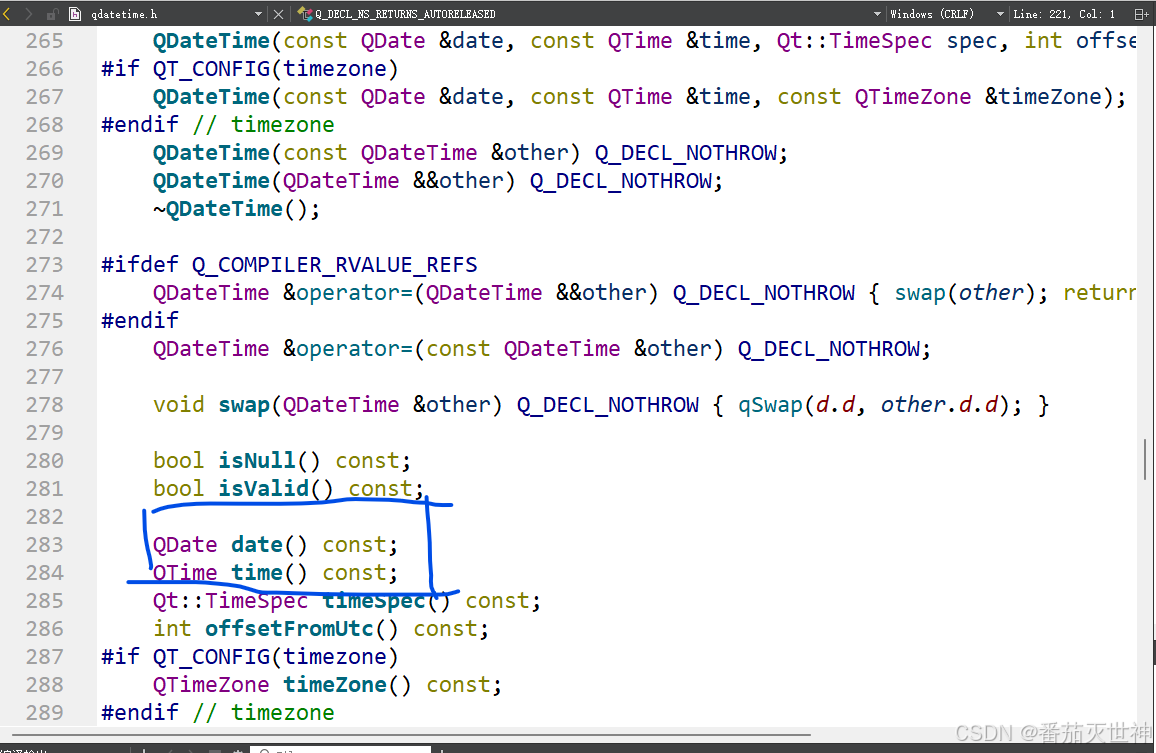Click the '// timezone' comment on line 268
The width and height of the screenshot is (1156, 753).
click(263, 125)
